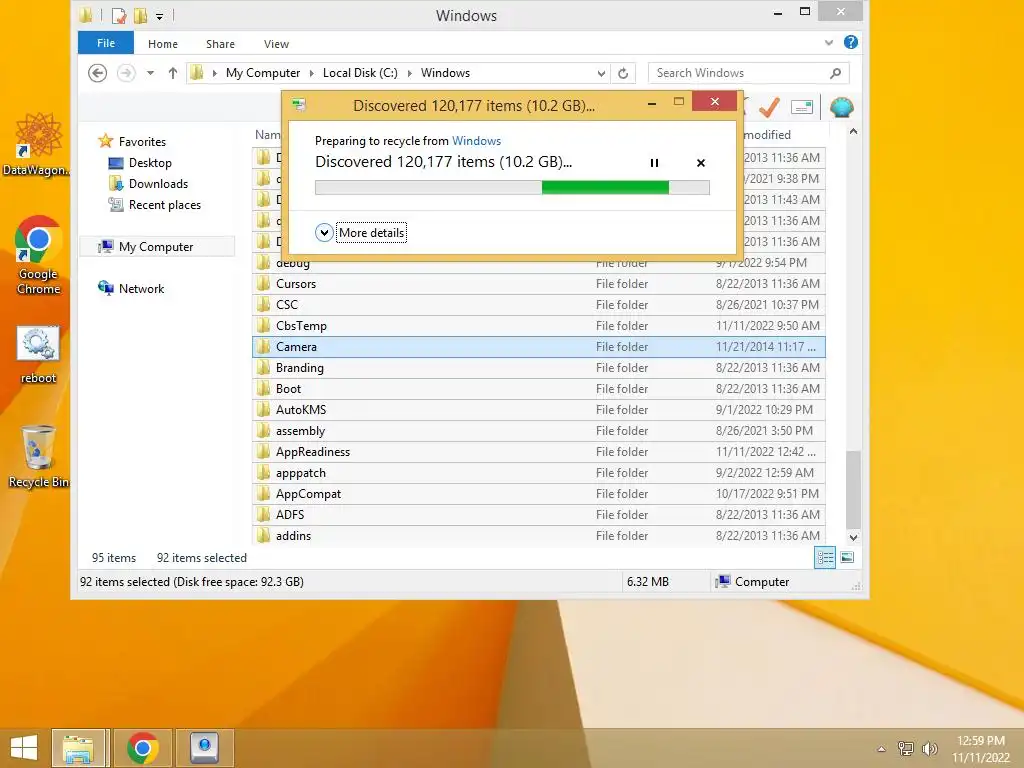
Task: Click the assembly folder icon
Action: 263,430
